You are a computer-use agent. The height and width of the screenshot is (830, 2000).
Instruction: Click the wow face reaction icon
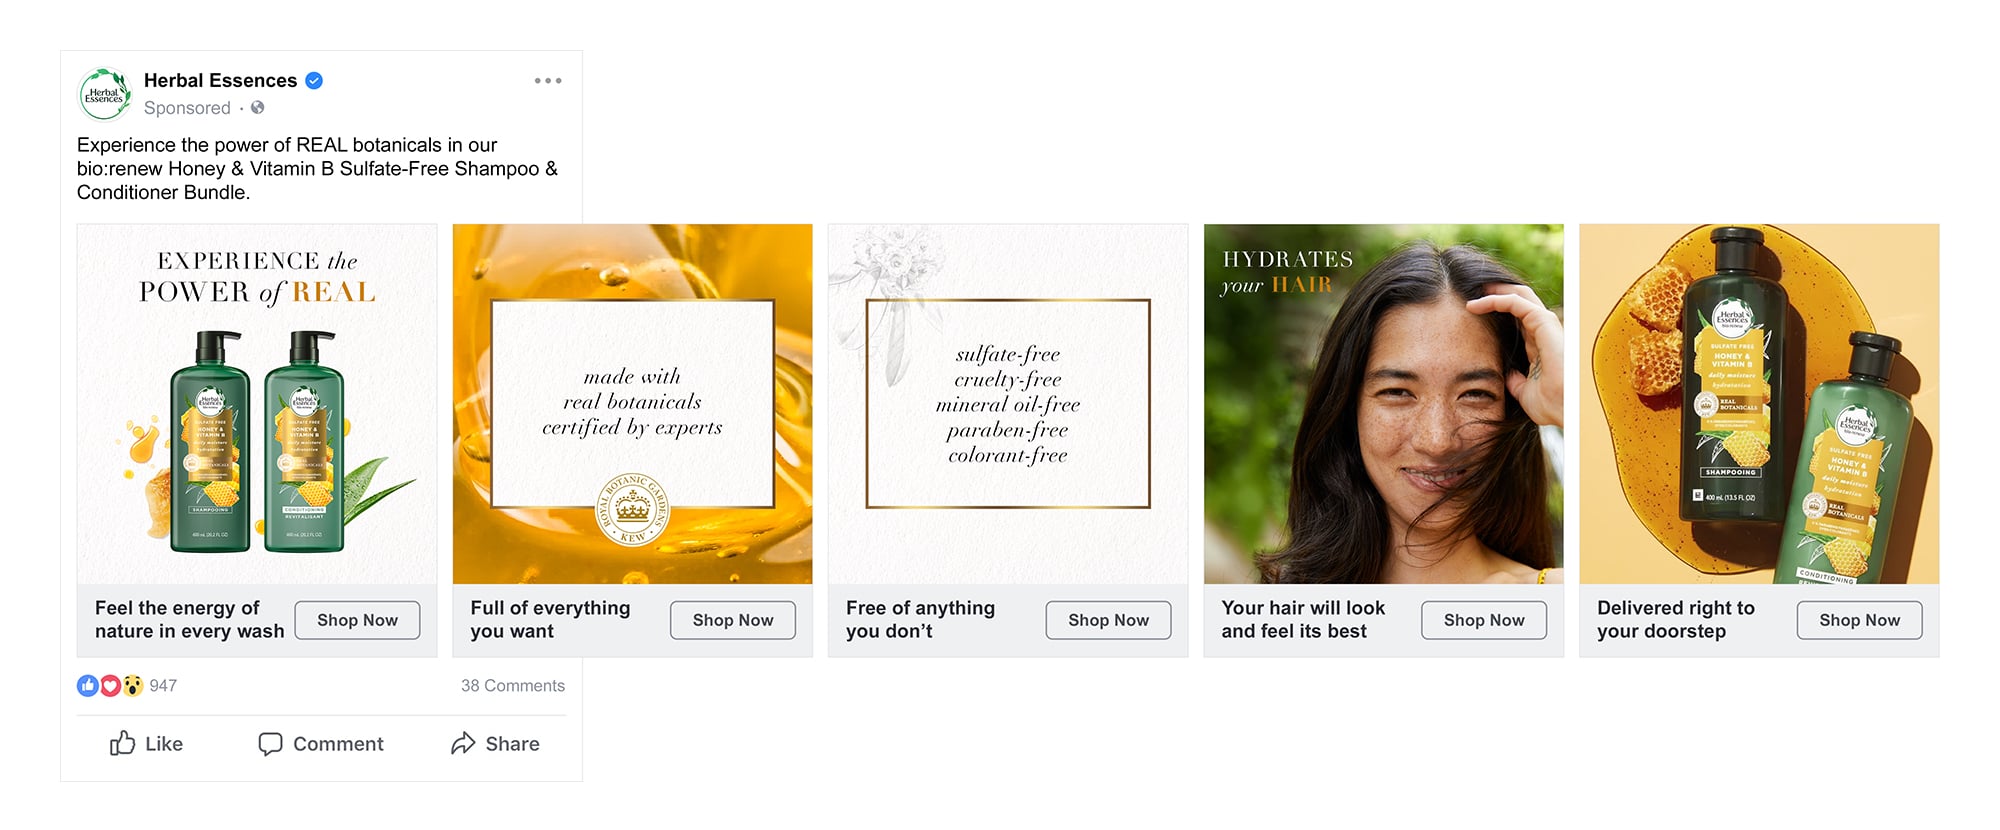click(132, 686)
